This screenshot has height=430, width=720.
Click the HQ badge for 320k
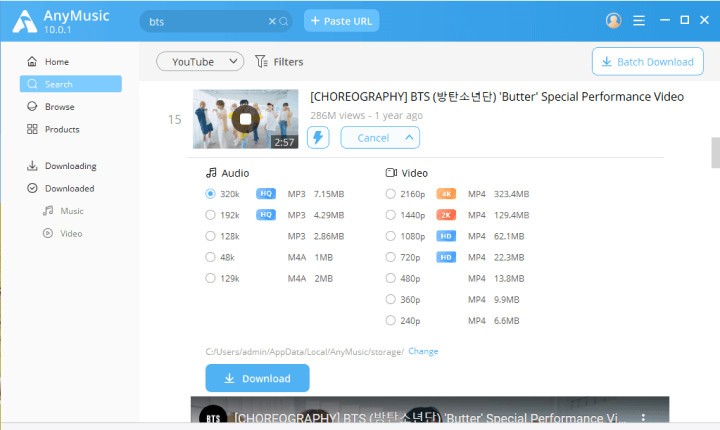pyautogui.click(x=266, y=194)
